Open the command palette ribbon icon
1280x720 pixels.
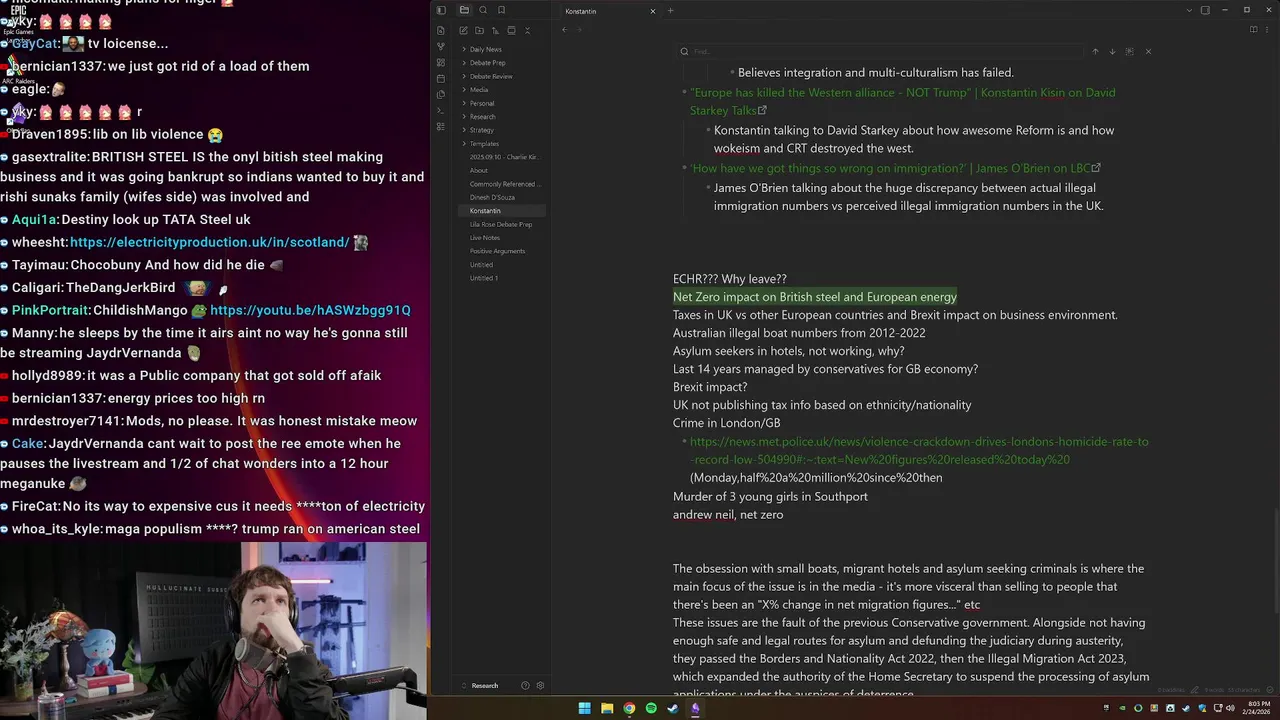click(x=441, y=111)
